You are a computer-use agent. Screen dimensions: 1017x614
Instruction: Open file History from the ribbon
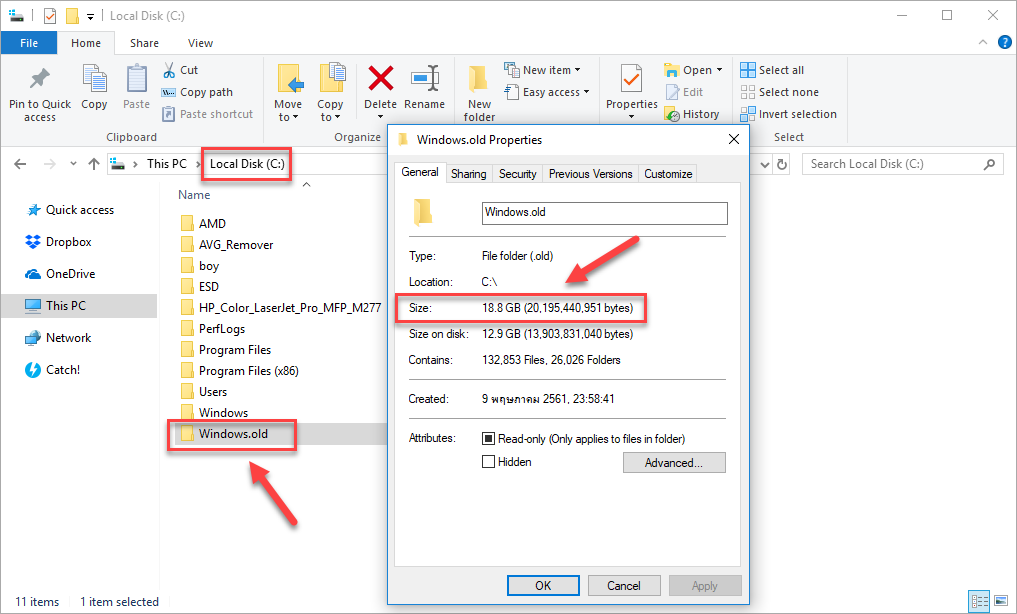(x=692, y=114)
